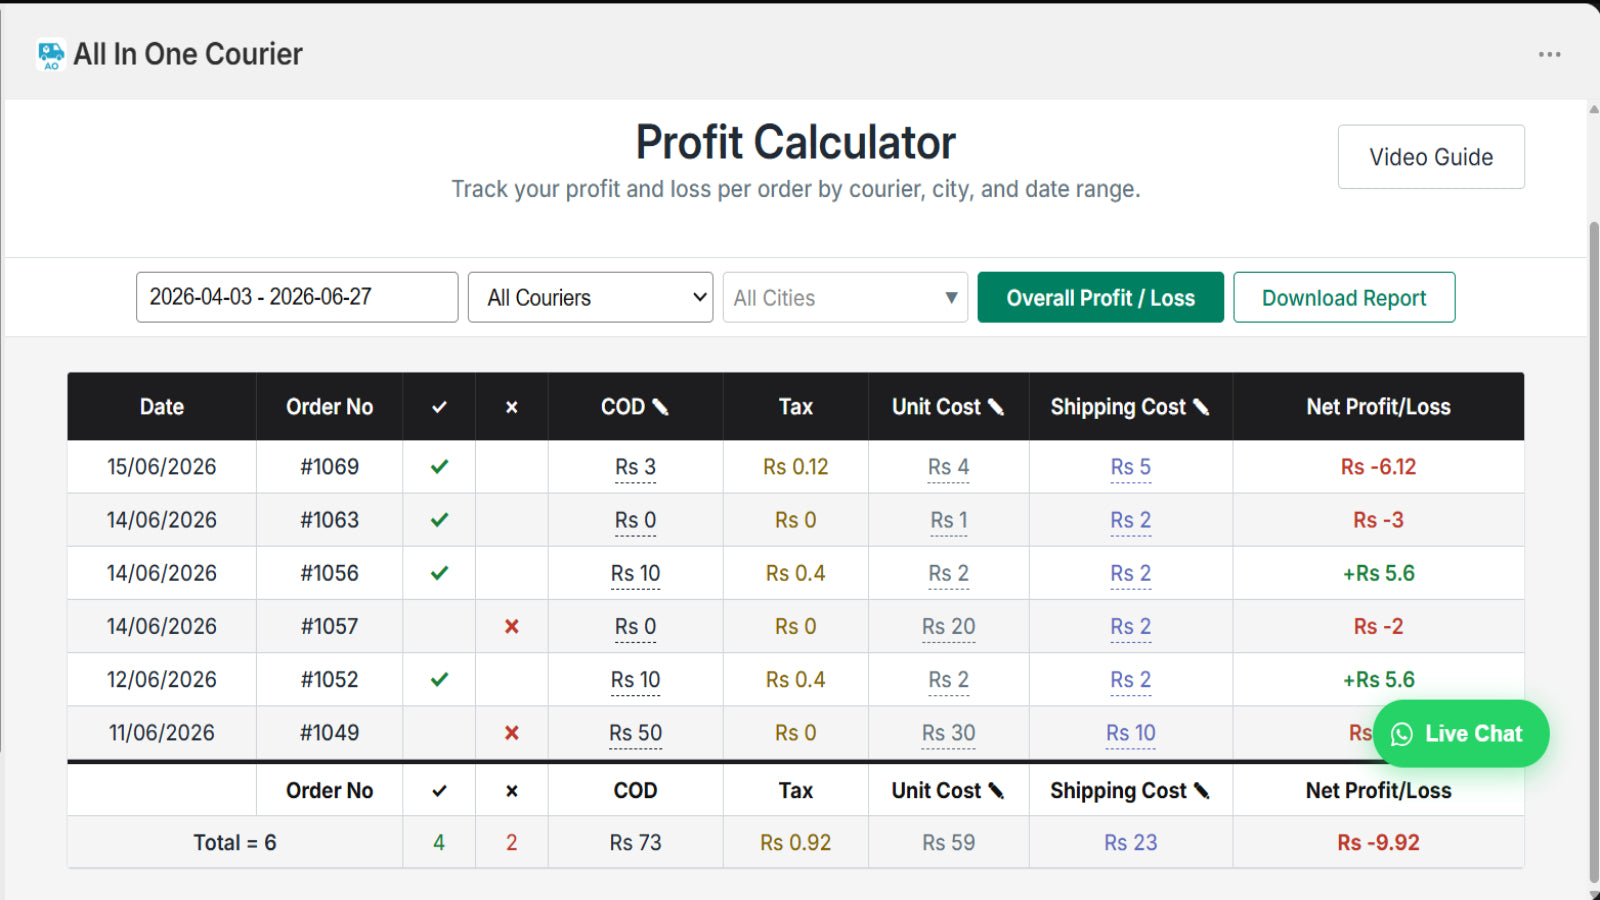Viewport: 1600px width, 900px height.
Task: Click the green checkmark for order #1069
Action: pyautogui.click(x=439, y=467)
